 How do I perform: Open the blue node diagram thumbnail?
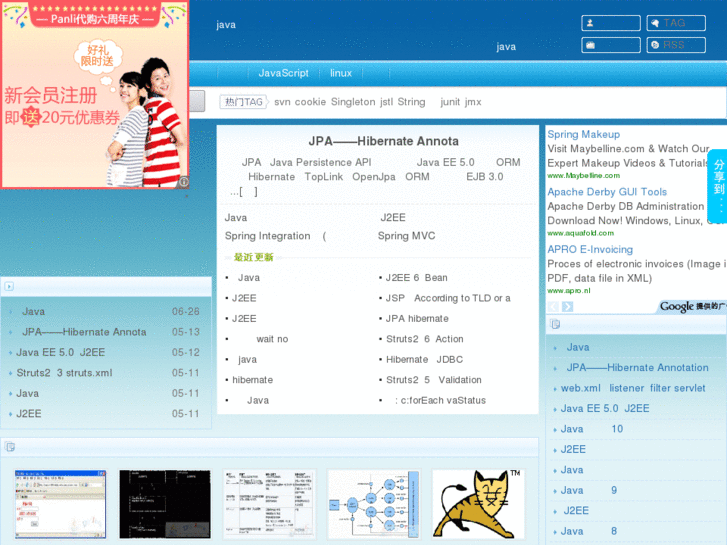click(374, 504)
